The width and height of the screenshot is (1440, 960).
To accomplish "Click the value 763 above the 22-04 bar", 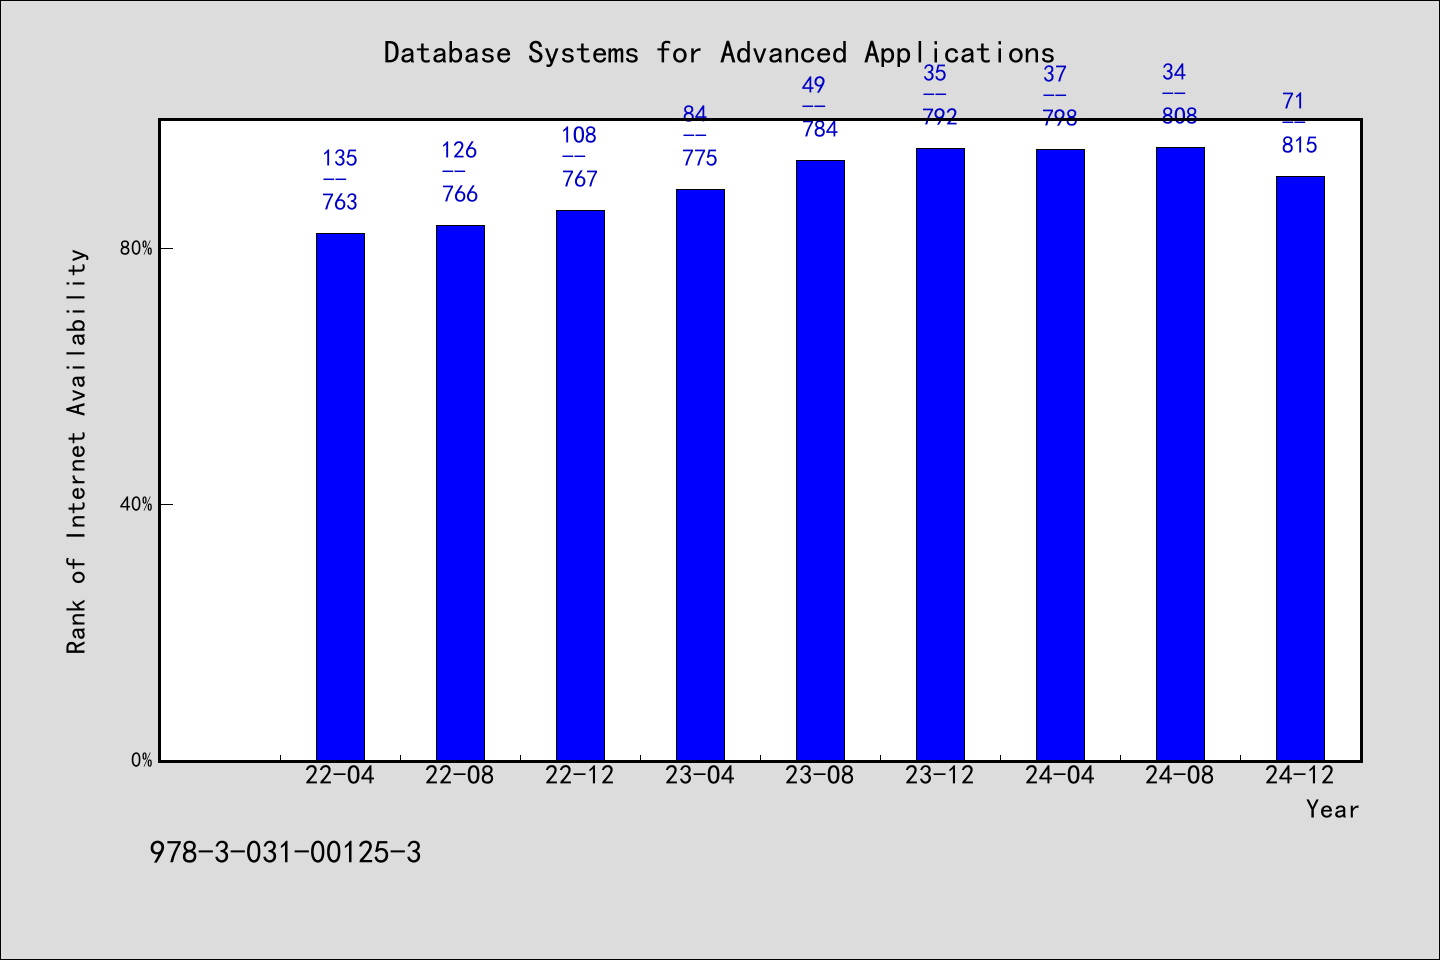I will (x=340, y=202).
